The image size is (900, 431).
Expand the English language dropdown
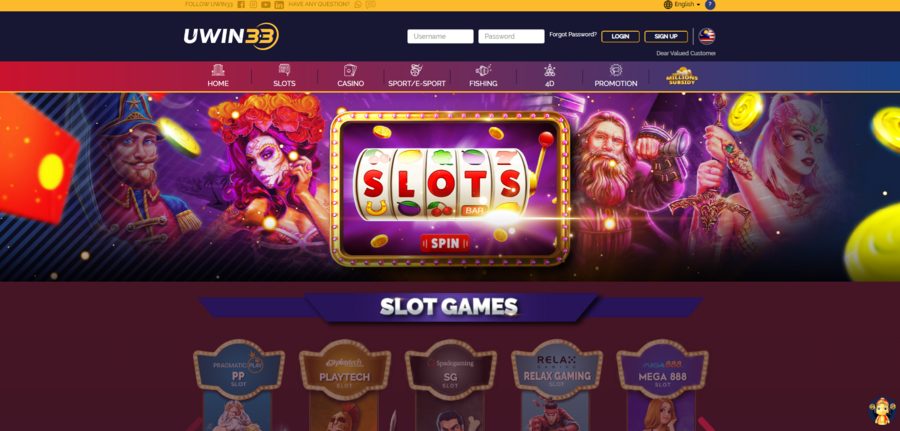(682, 5)
